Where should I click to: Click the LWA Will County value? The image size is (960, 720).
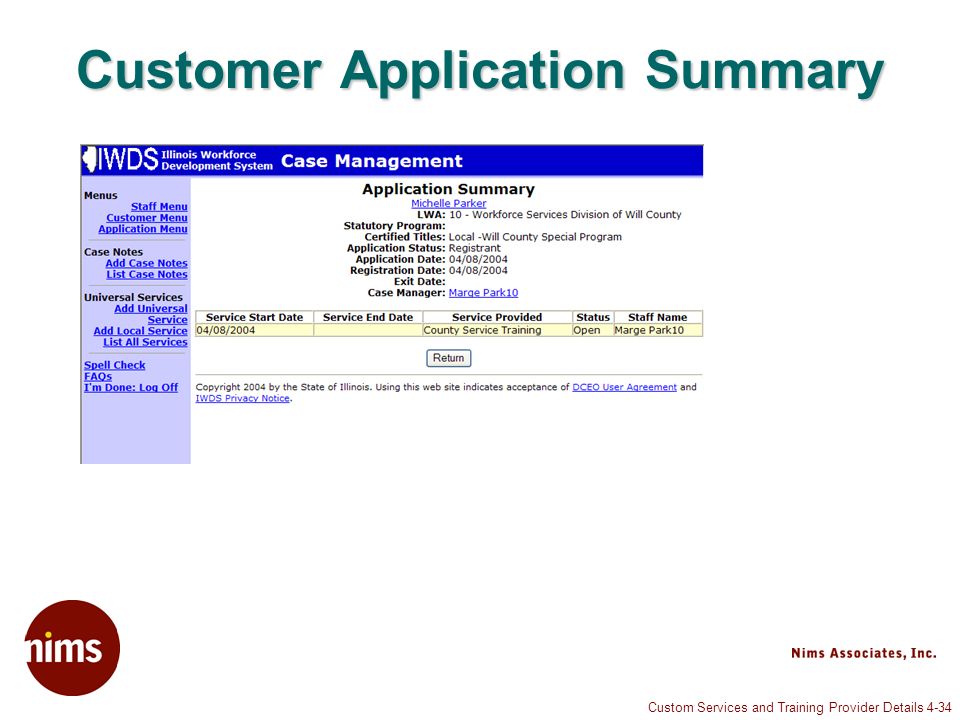(565, 214)
